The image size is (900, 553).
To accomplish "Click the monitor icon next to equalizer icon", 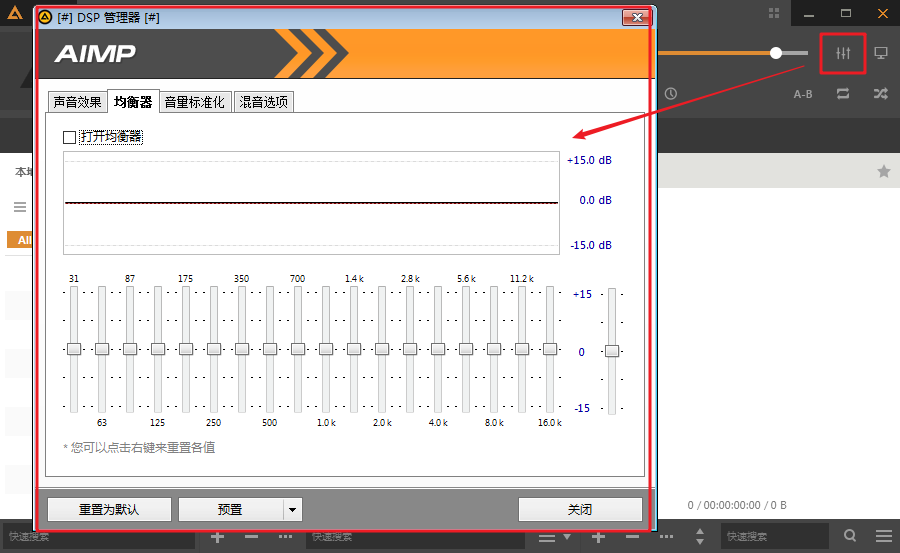I will pyautogui.click(x=880, y=53).
